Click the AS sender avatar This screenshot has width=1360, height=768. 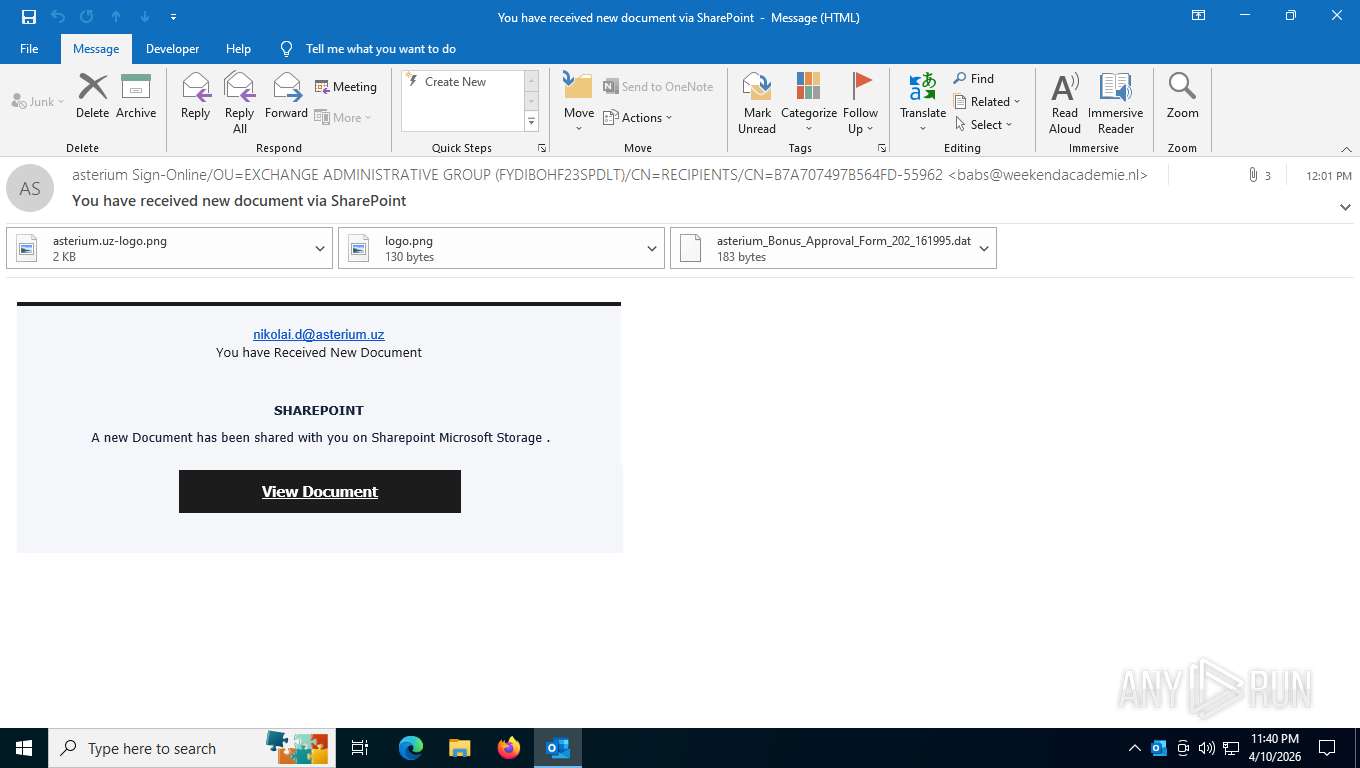[30, 188]
